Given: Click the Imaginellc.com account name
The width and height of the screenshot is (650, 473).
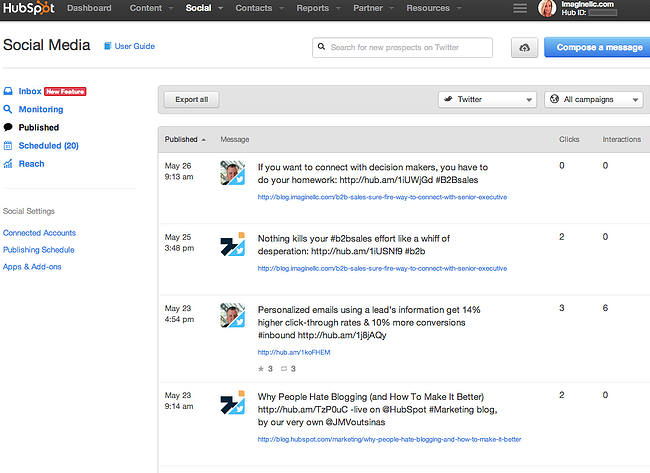Looking at the screenshot, I should 587,4.
